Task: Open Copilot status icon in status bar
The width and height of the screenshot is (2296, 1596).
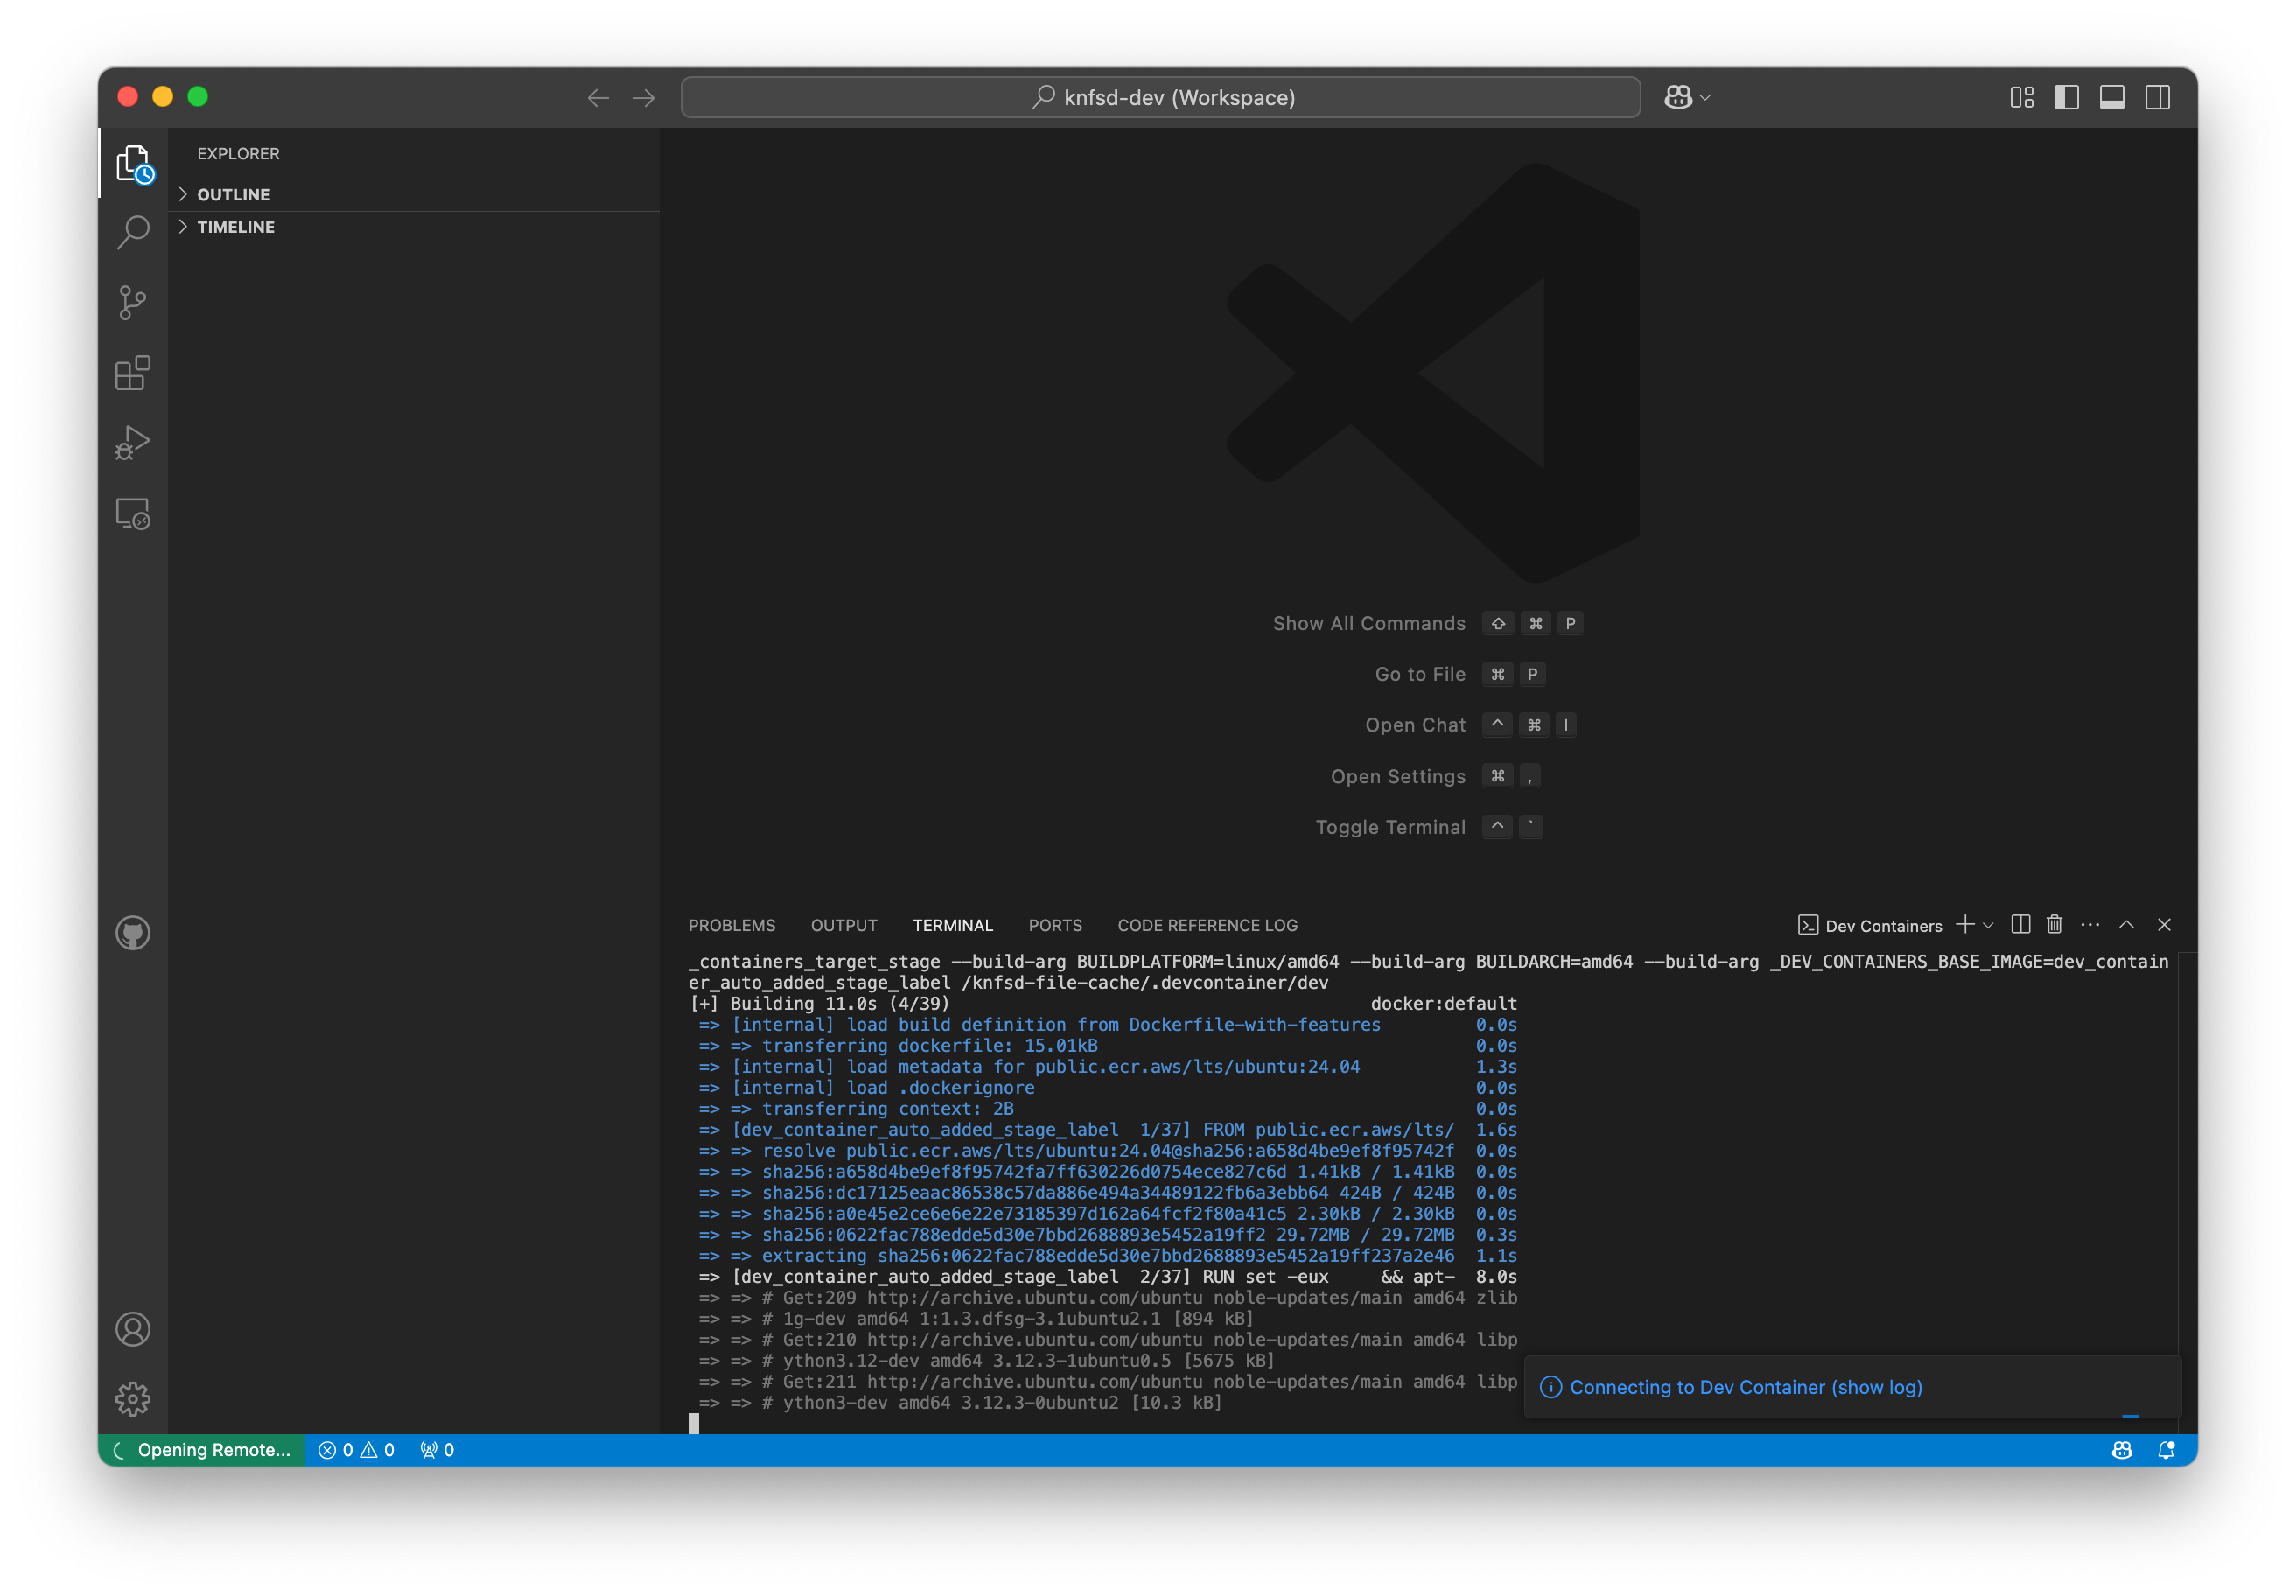Action: coord(2121,1450)
